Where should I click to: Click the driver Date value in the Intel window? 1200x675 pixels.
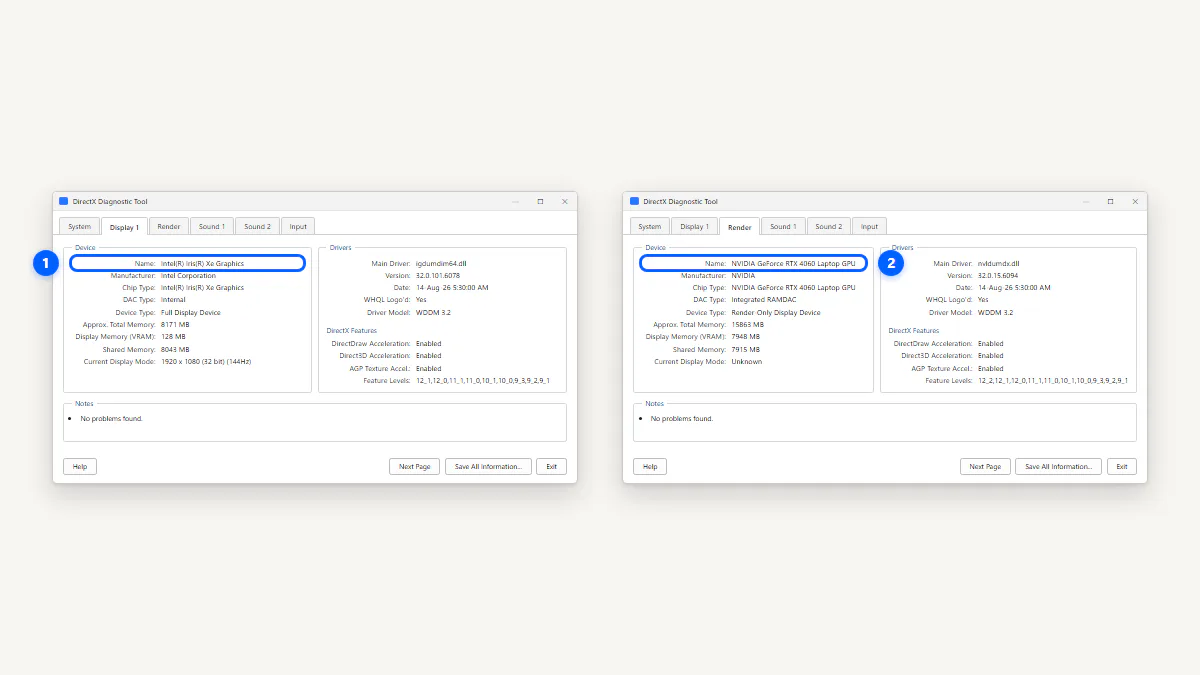point(452,288)
